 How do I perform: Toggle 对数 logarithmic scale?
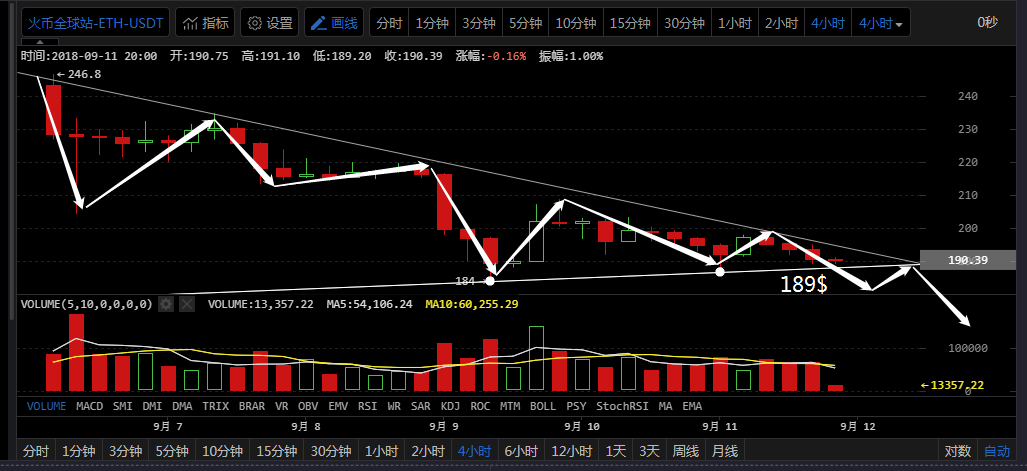(958, 451)
